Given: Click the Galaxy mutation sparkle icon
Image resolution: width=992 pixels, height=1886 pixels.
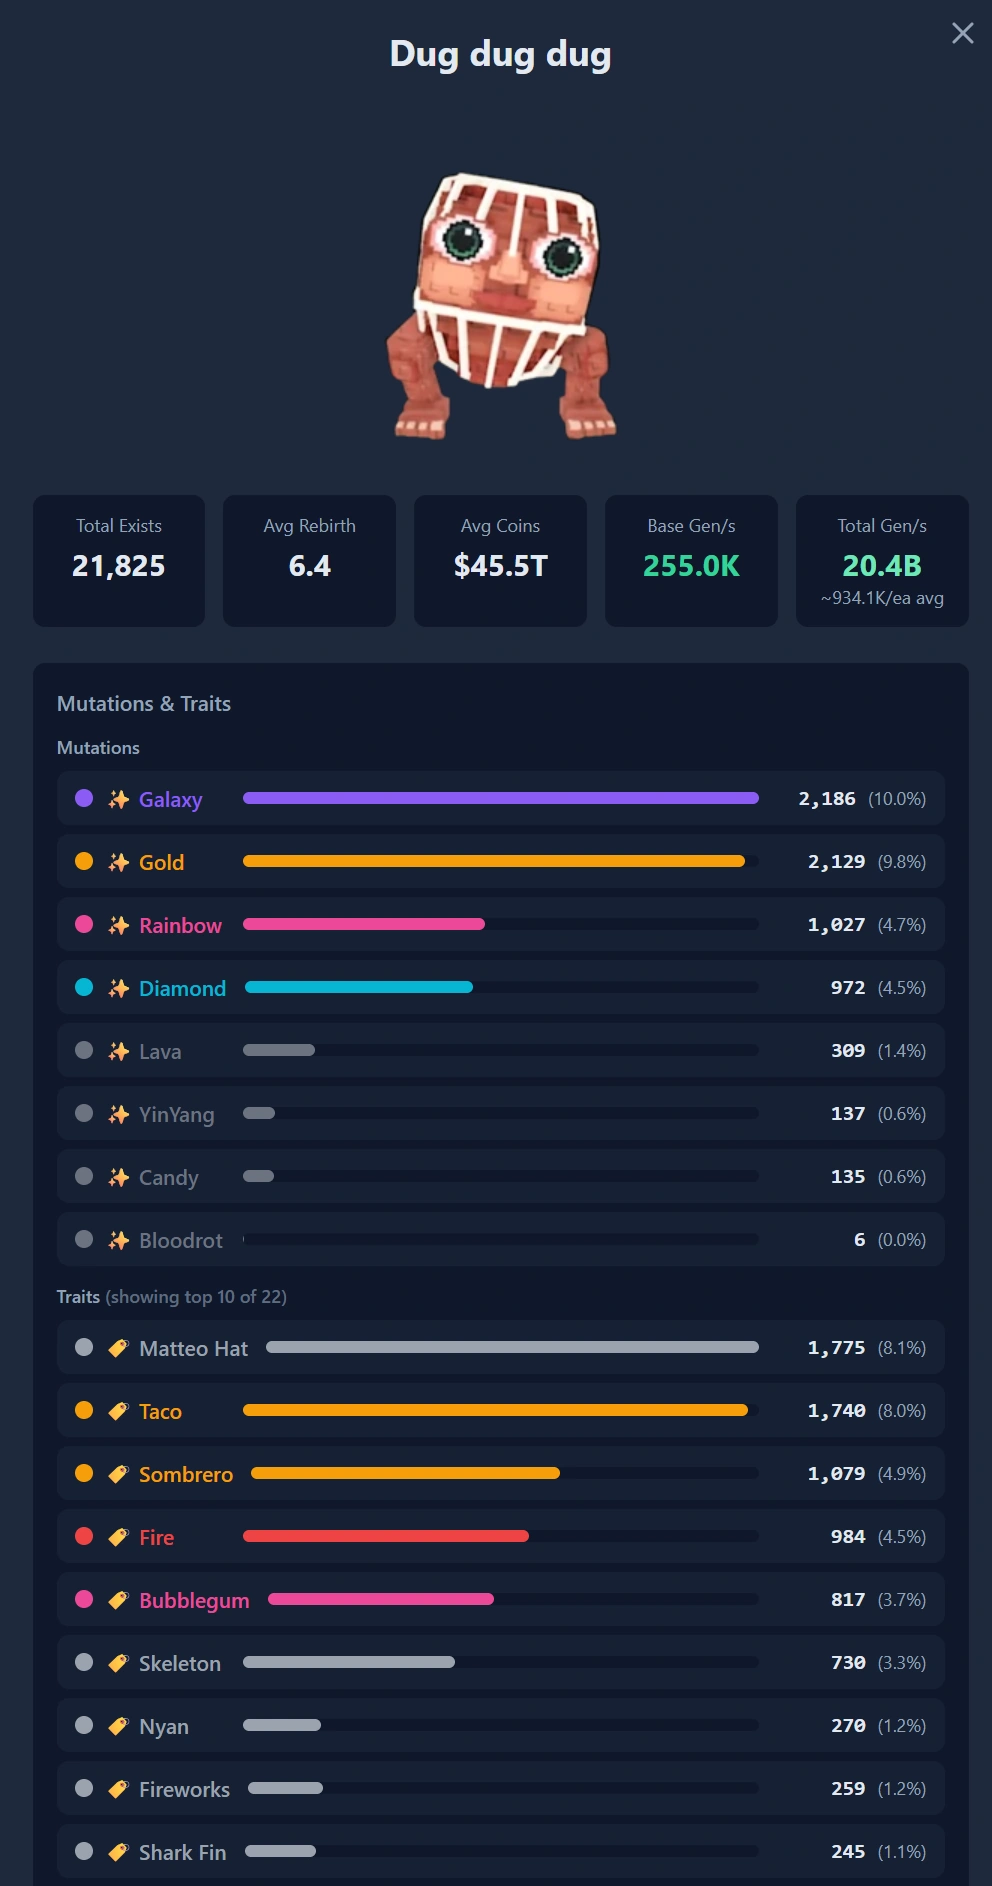Looking at the screenshot, I should (119, 799).
